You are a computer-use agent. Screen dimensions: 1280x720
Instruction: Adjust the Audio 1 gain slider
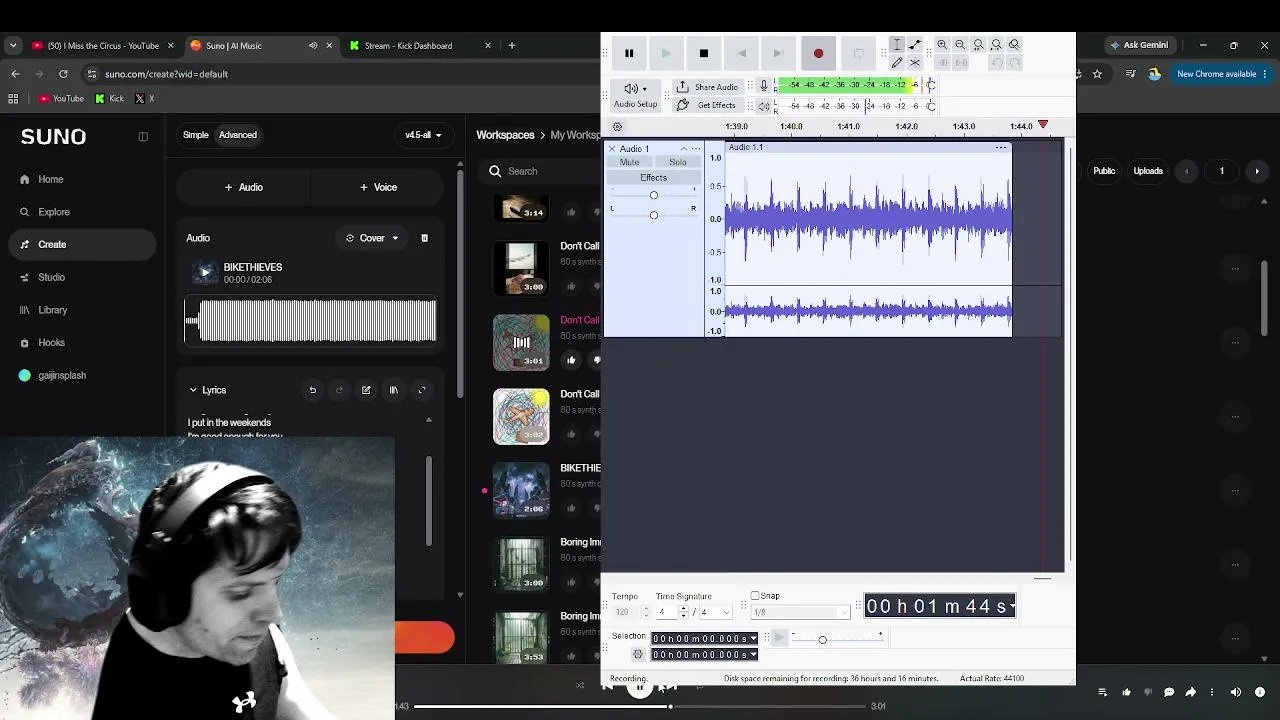tap(653, 195)
